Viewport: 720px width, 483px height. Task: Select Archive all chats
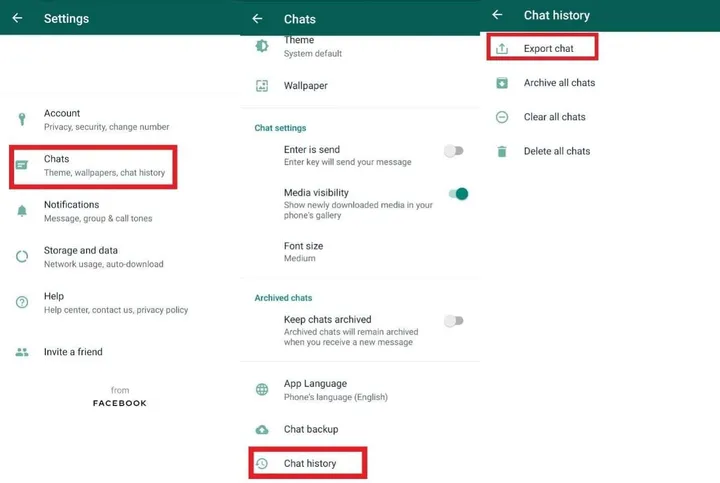559,83
